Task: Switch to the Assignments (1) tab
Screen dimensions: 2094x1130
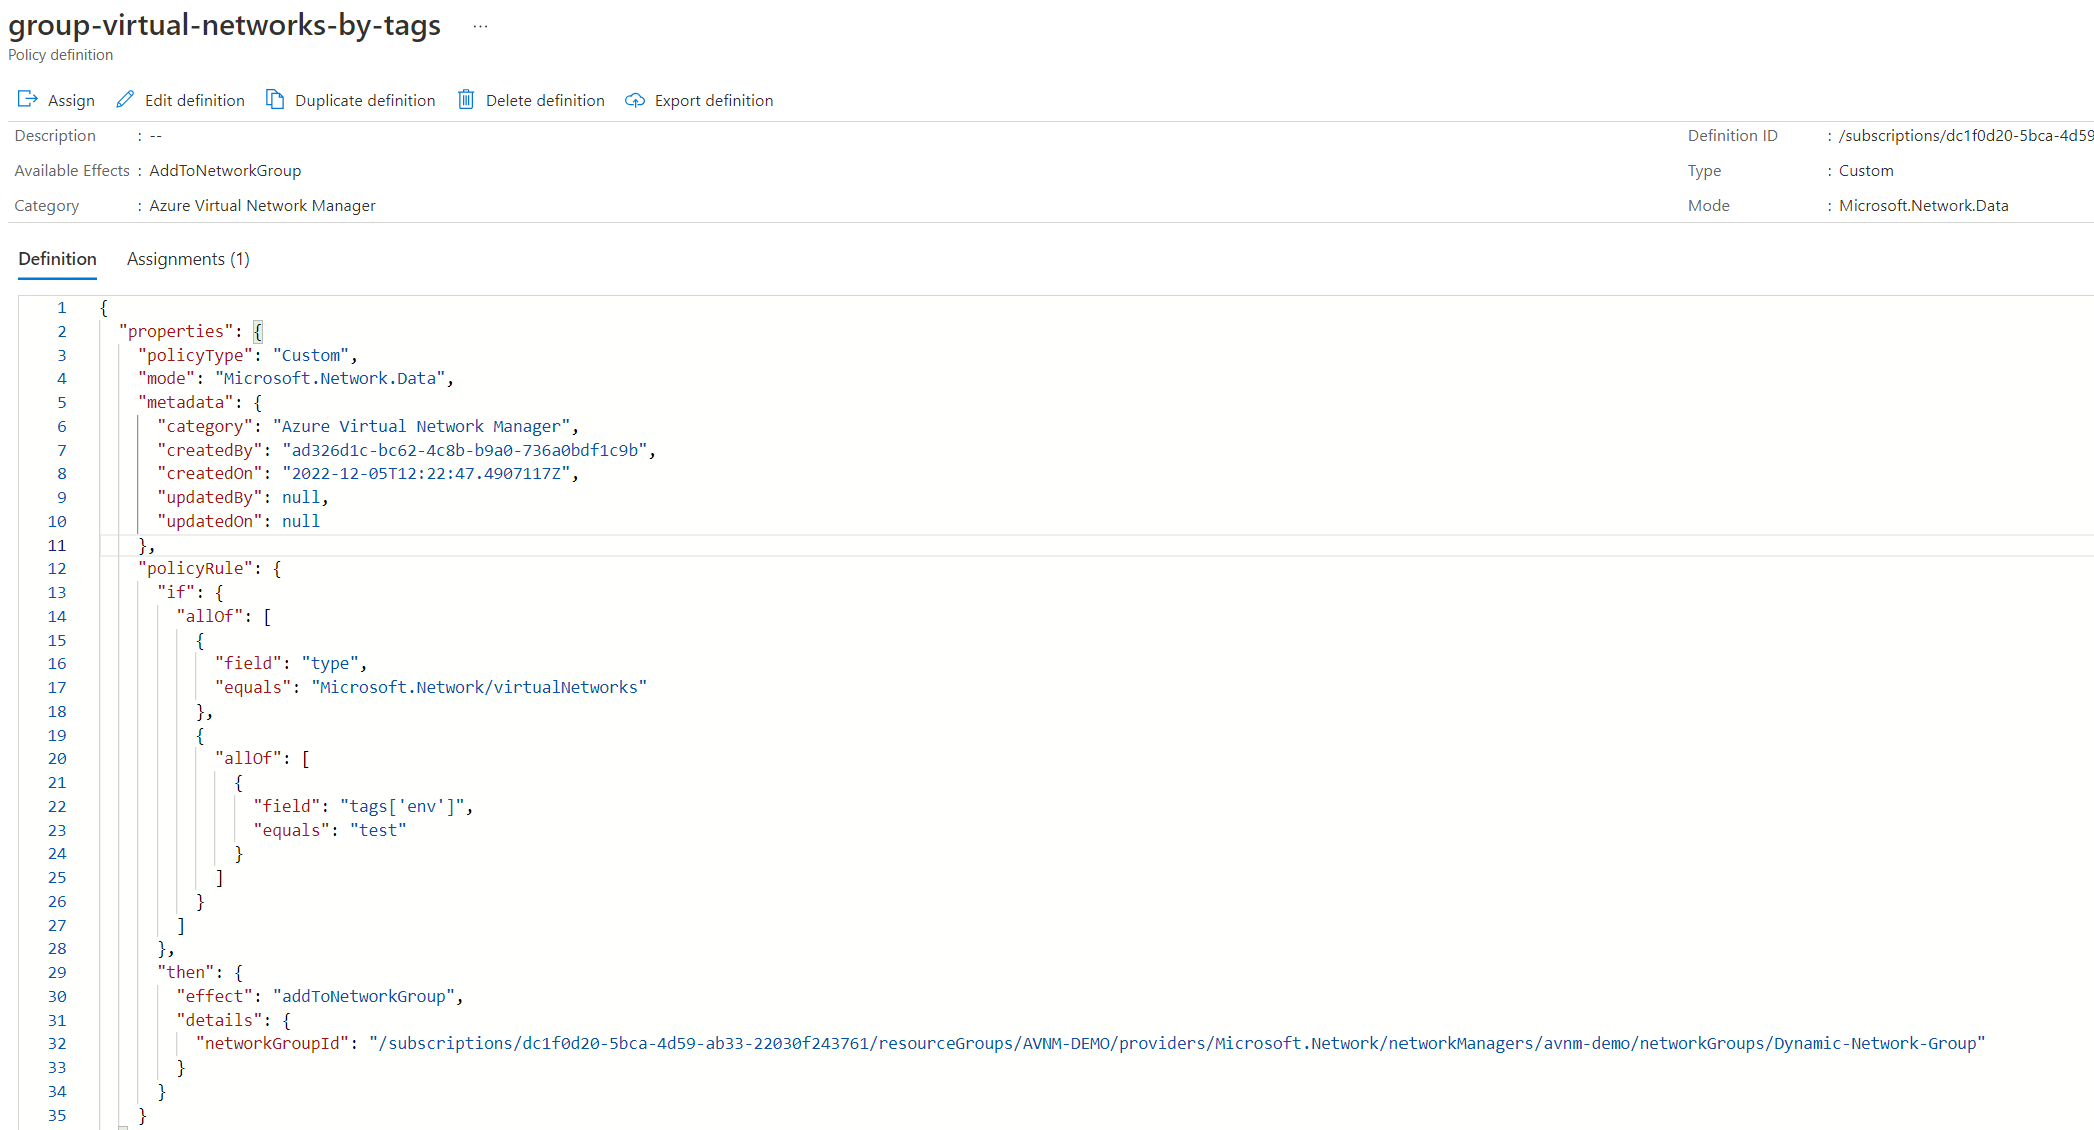Action: (188, 259)
